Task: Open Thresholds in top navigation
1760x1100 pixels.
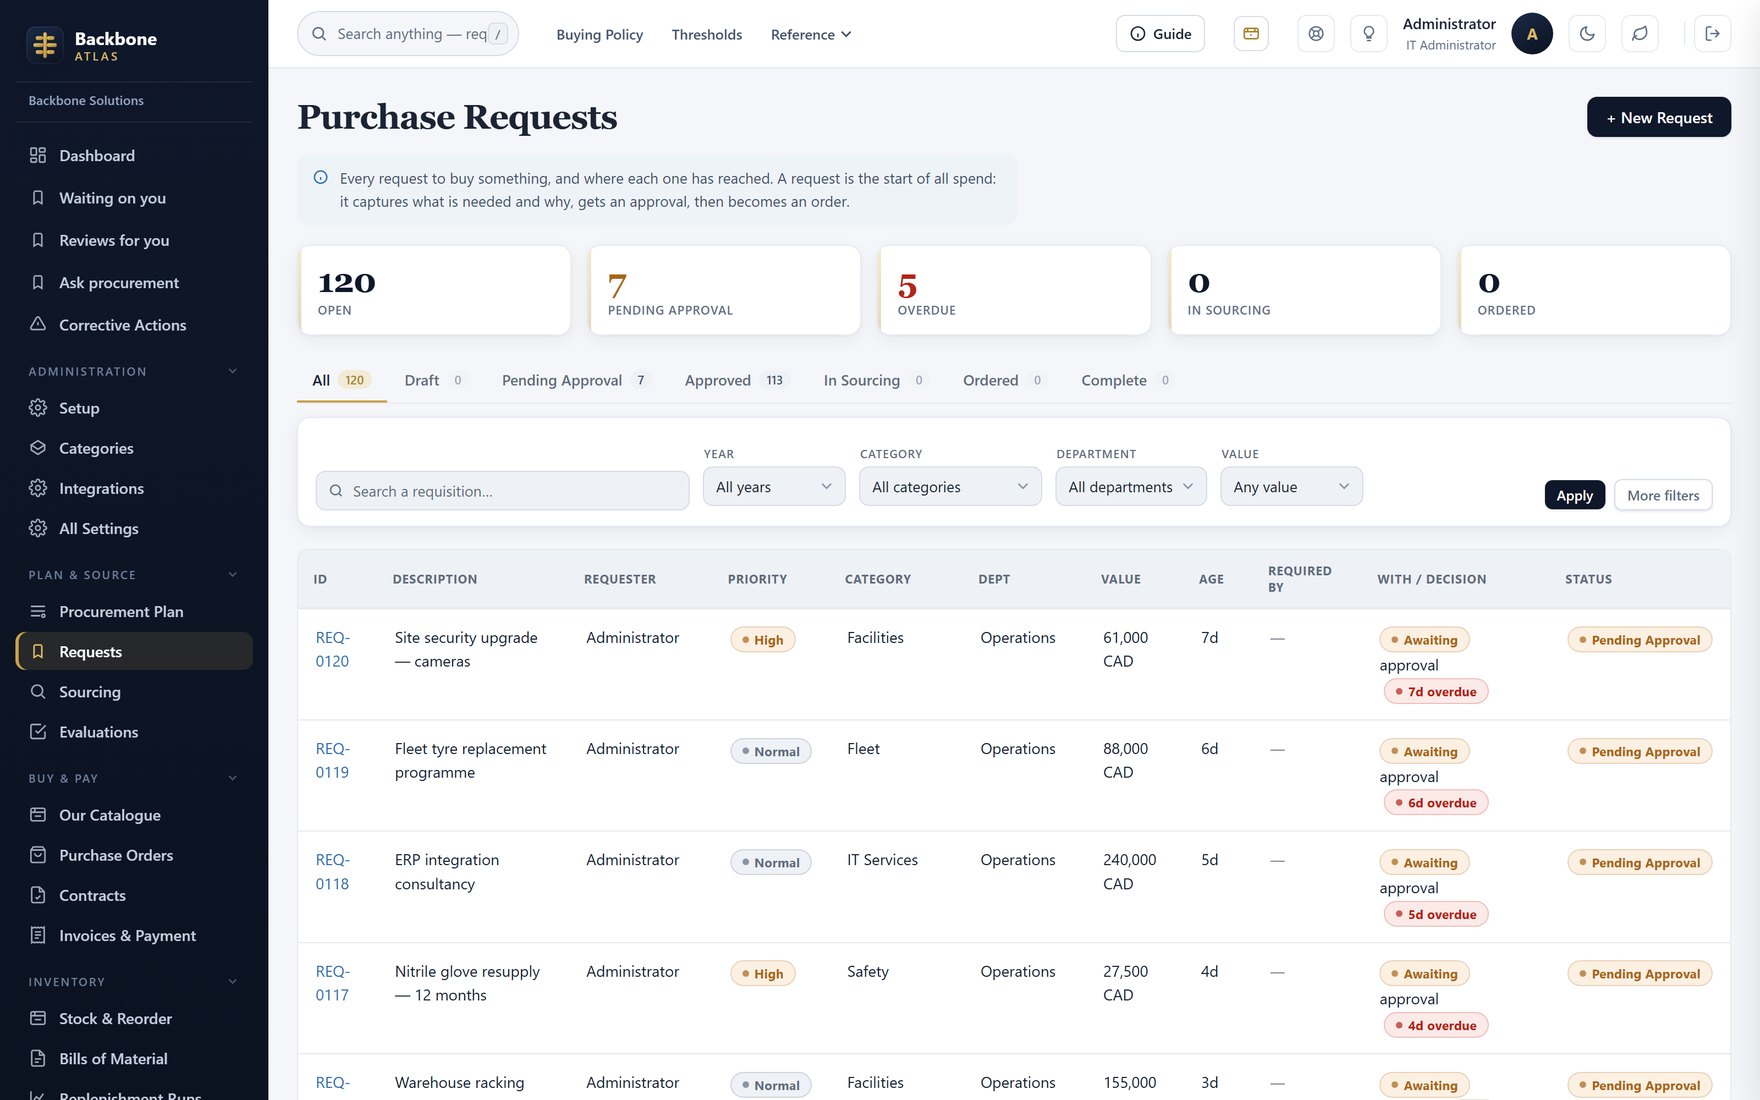Action: pyautogui.click(x=707, y=34)
